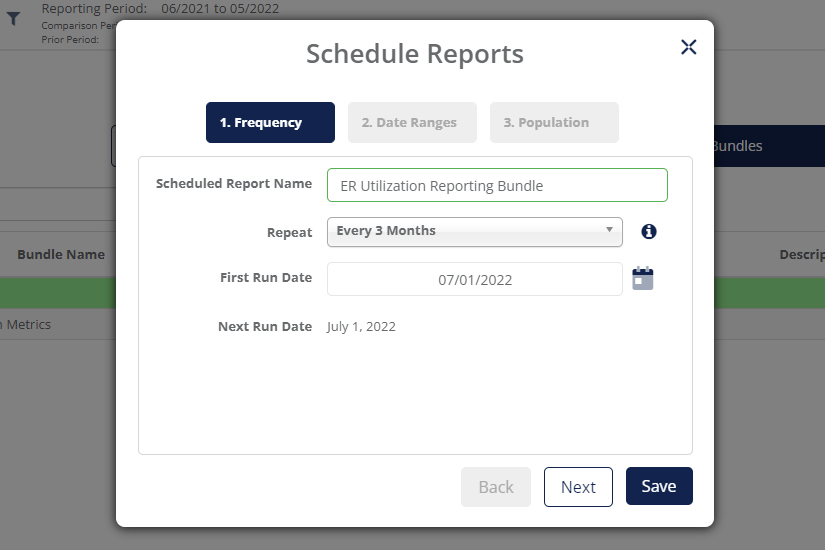The height and width of the screenshot is (550, 825).
Task: Click the Bundle Name column header
Action: (60, 255)
